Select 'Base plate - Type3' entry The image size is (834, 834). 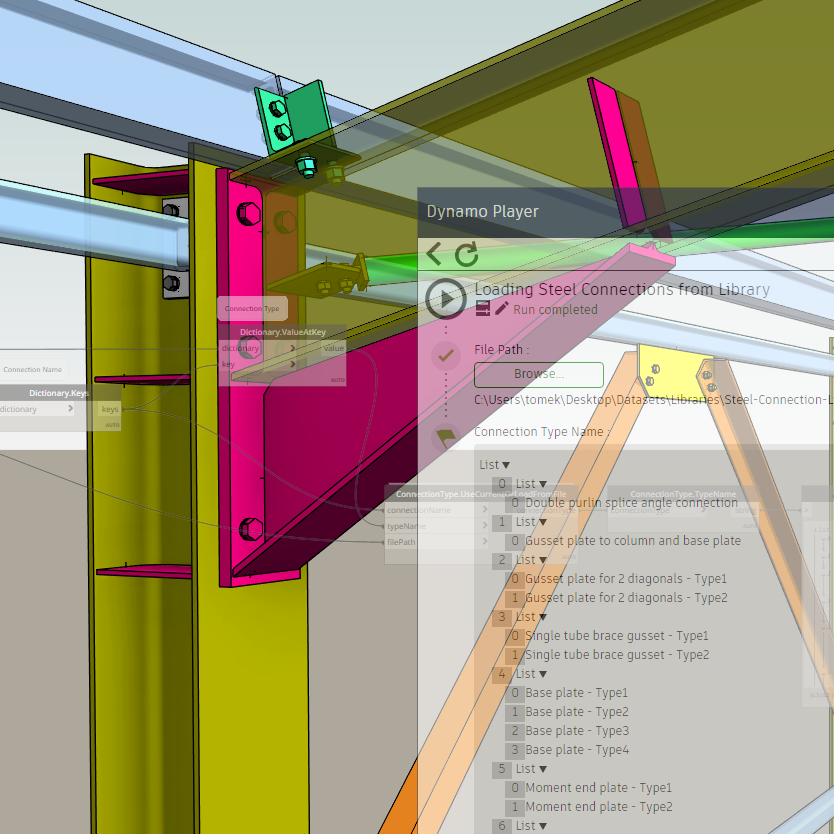577,731
